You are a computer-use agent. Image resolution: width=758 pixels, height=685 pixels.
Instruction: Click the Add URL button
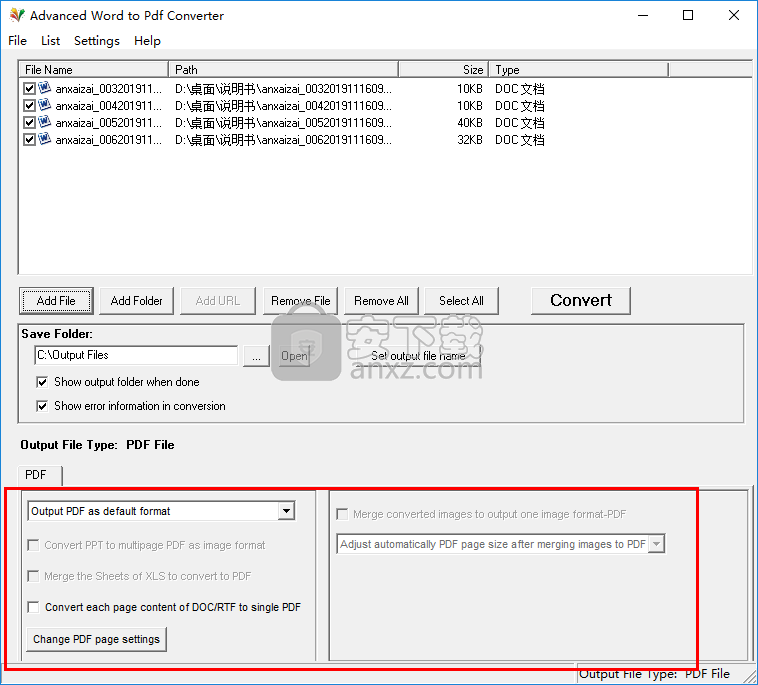tap(218, 301)
